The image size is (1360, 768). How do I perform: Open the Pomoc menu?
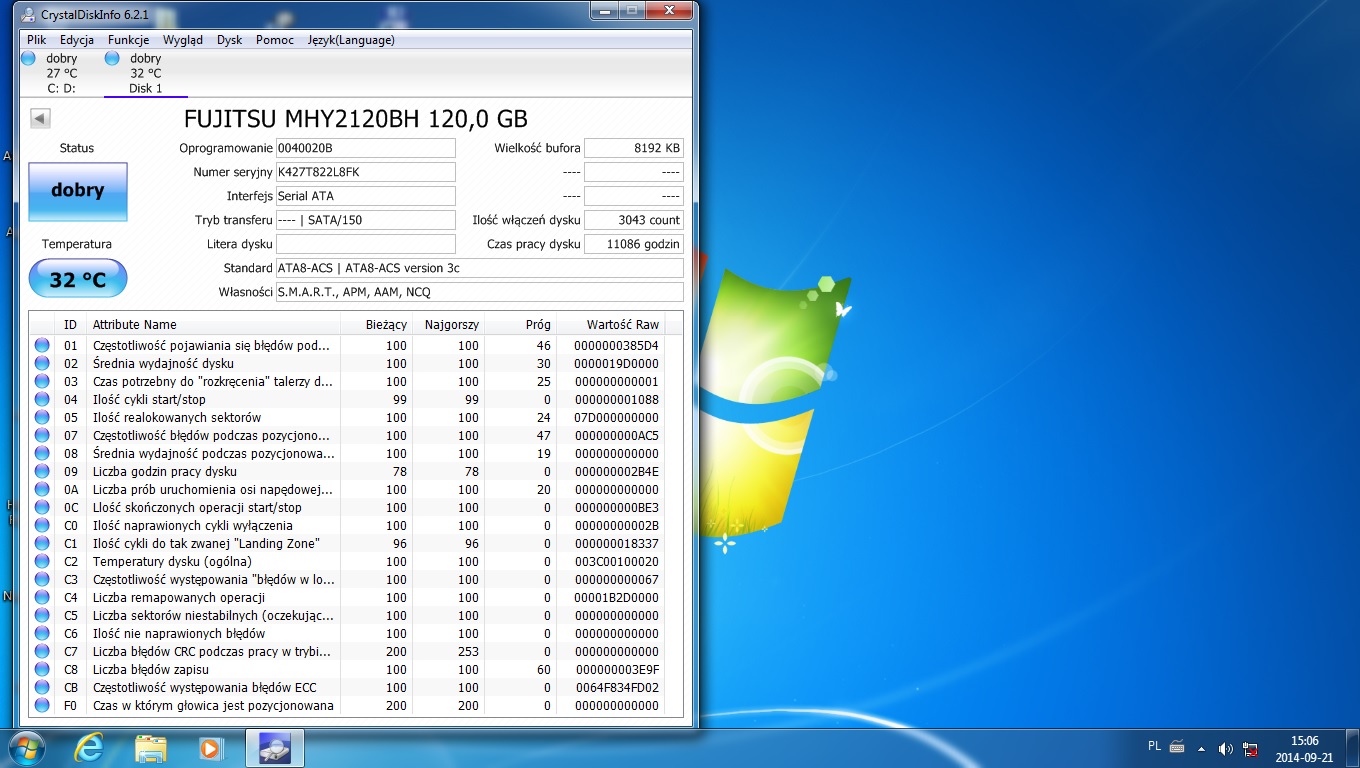275,40
